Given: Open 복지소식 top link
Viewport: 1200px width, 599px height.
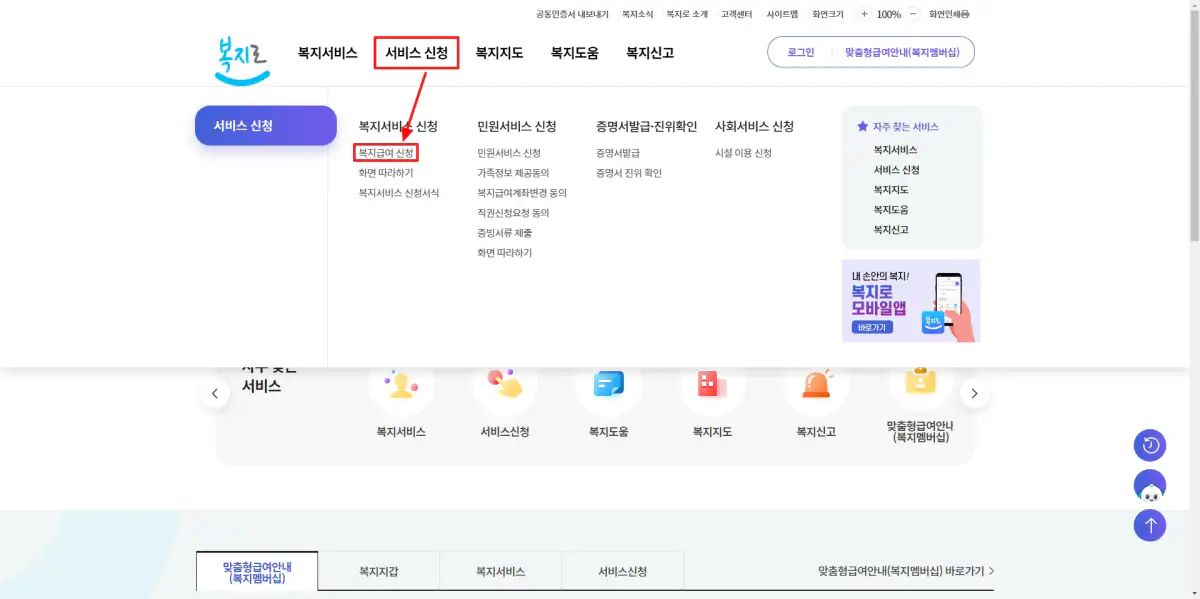Looking at the screenshot, I should coord(637,14).
